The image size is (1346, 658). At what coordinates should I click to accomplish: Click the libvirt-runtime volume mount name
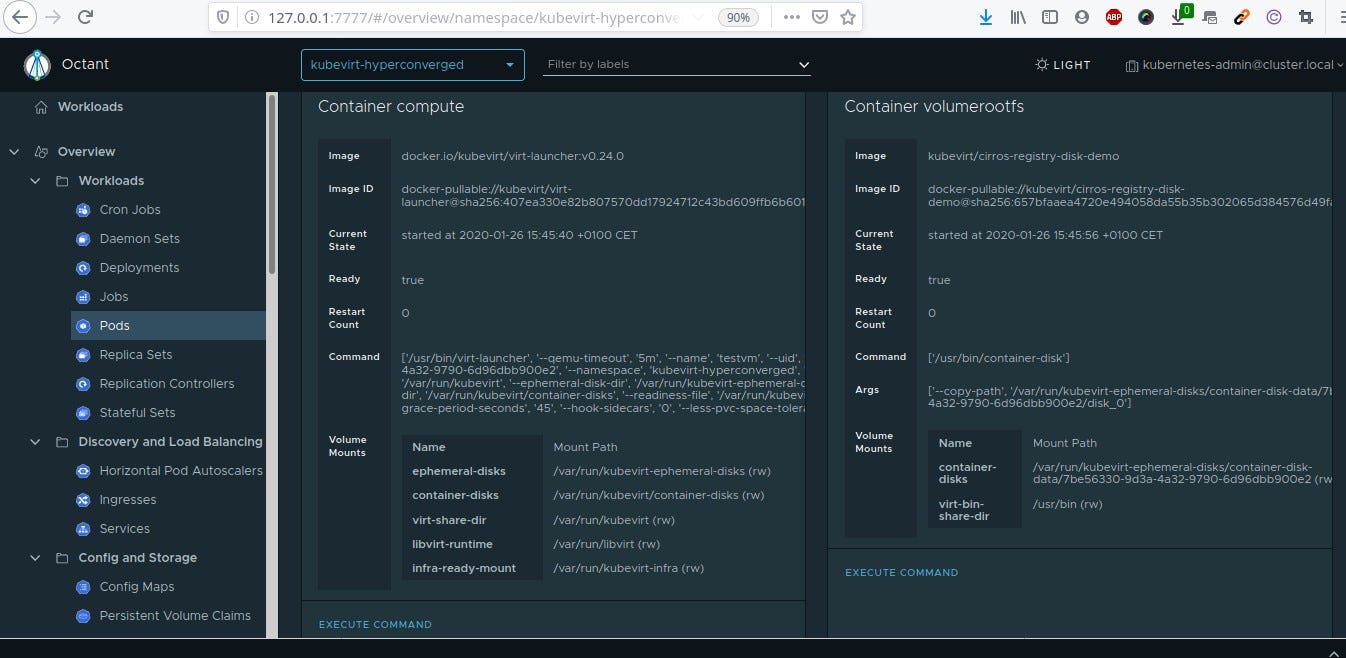(452, 544)
